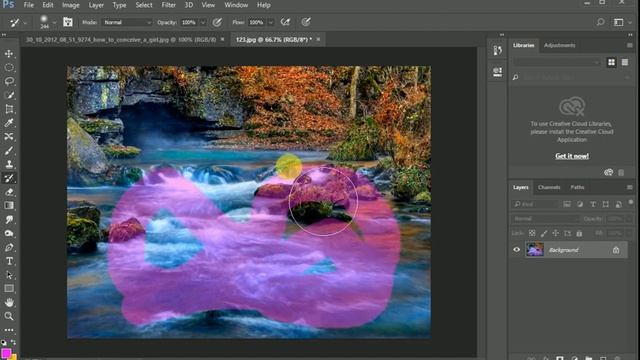Toggle lock image pixels
This screenshot has width=640, height=360.
pos(544,233)
